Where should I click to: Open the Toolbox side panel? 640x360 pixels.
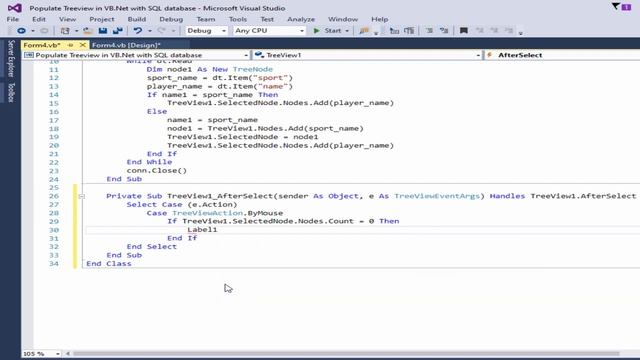[x=11, y=92]
